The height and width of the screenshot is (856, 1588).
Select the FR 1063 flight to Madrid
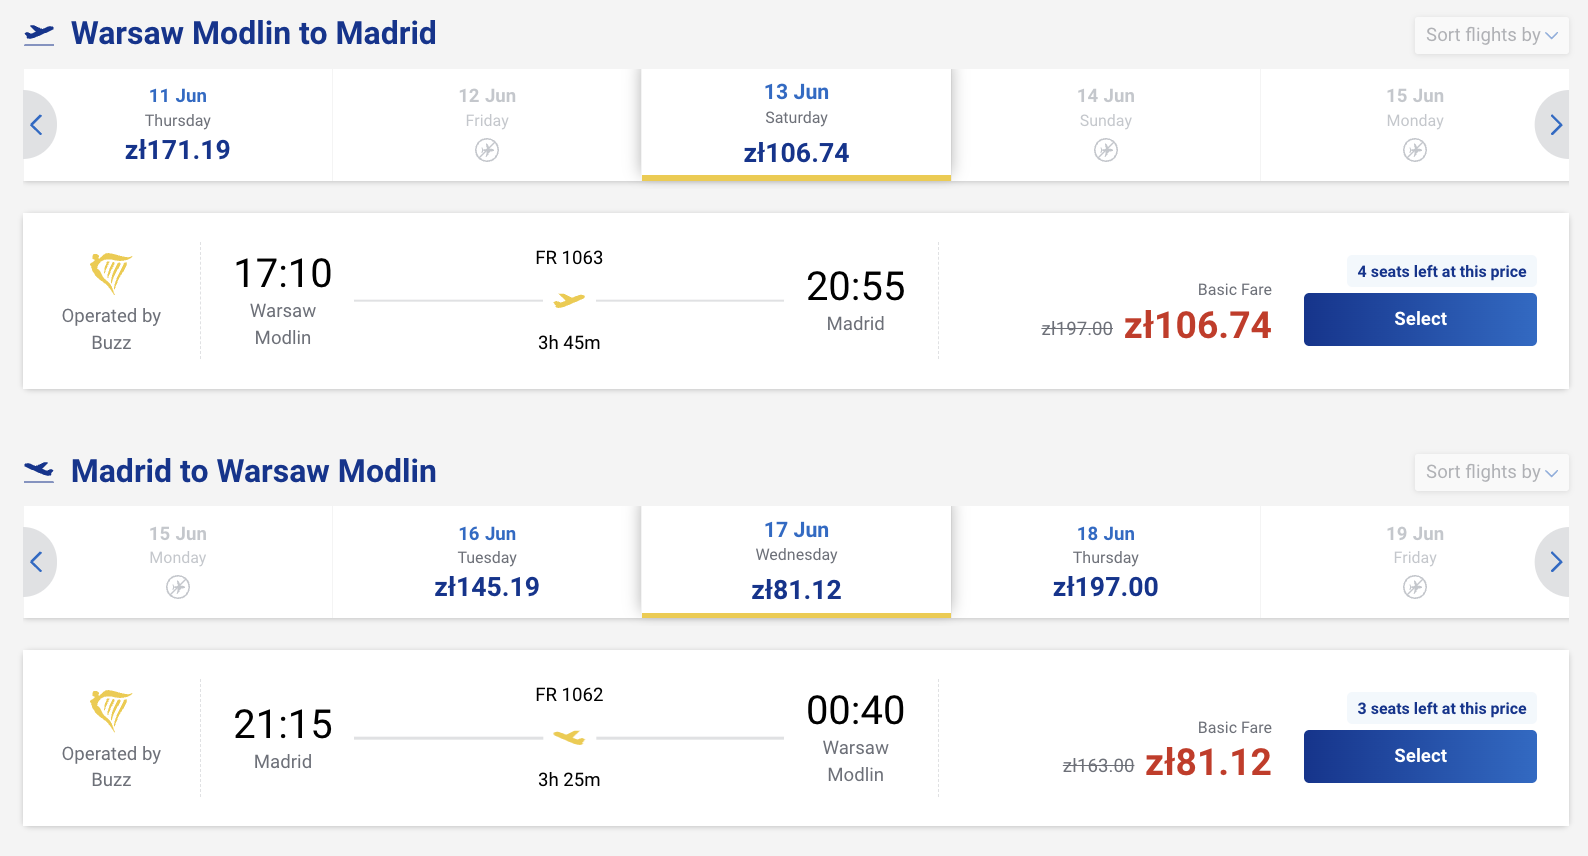1419,319
